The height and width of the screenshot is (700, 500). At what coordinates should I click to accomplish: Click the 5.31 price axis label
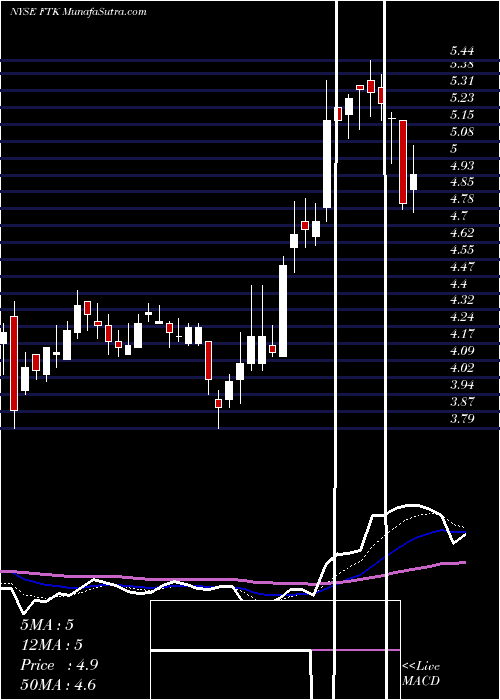click(x=461, y=81)
